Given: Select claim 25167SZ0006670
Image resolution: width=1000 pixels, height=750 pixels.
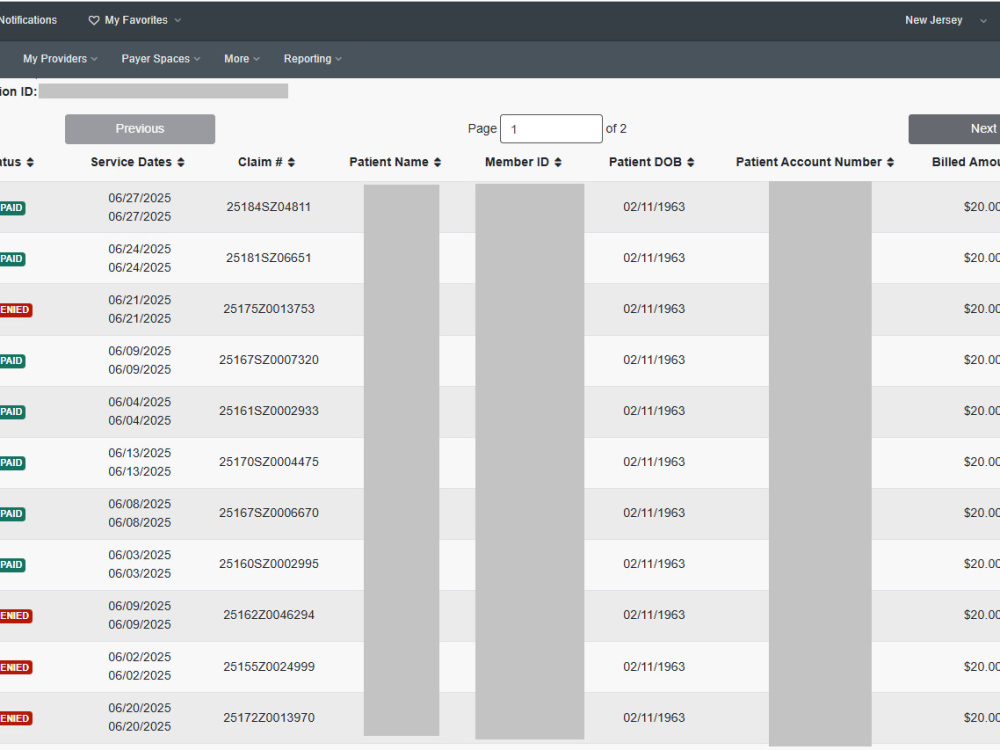Looking at the screenshot, I should point(268,513).
